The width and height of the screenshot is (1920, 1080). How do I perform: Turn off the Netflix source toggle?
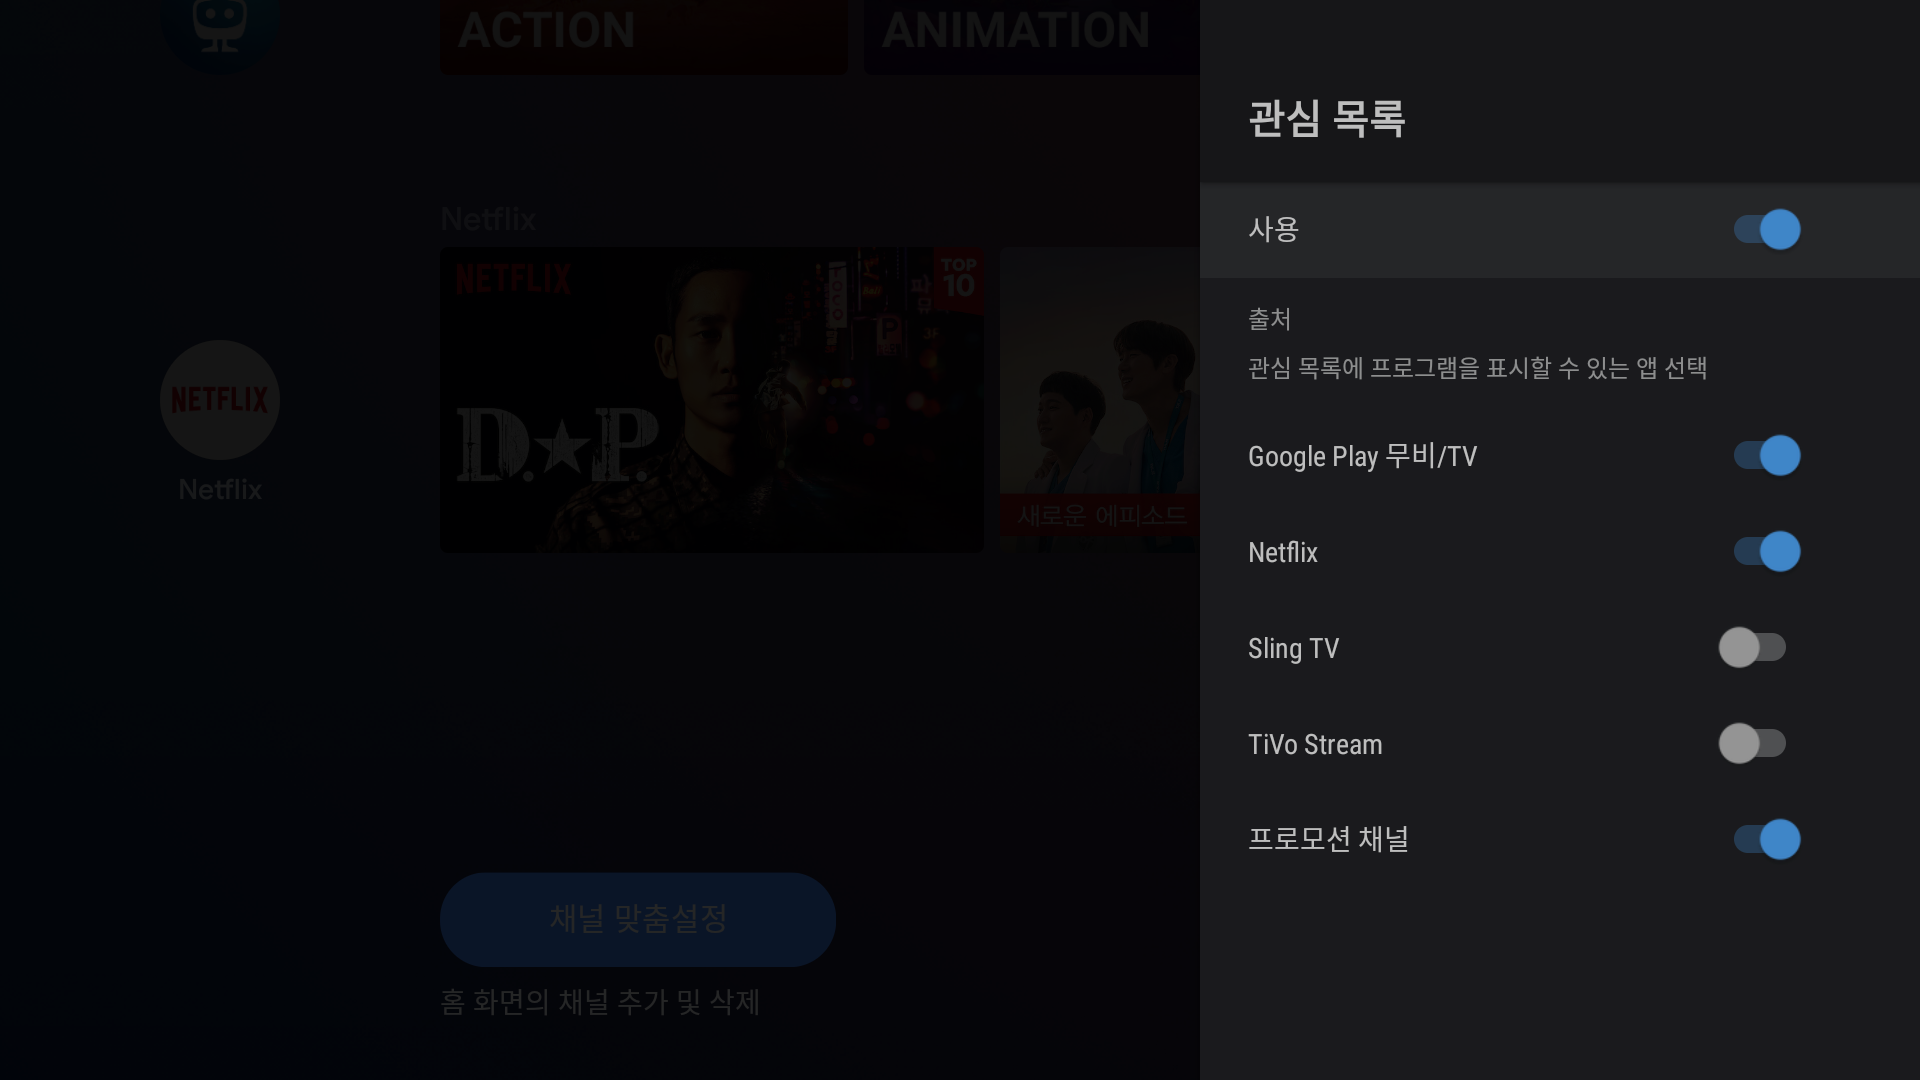[1766, 552]
